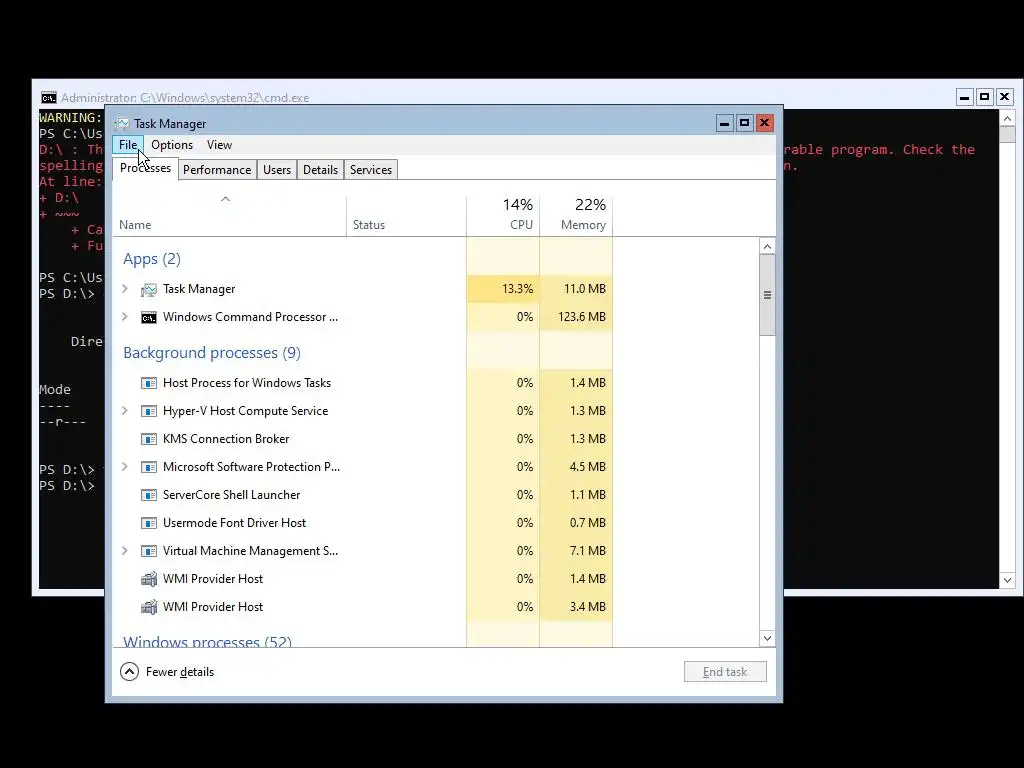1024x768 pixels.
Task: Click the Fewer details circle arrow icon
Action: pyautogui.click(x=129, y=671)
